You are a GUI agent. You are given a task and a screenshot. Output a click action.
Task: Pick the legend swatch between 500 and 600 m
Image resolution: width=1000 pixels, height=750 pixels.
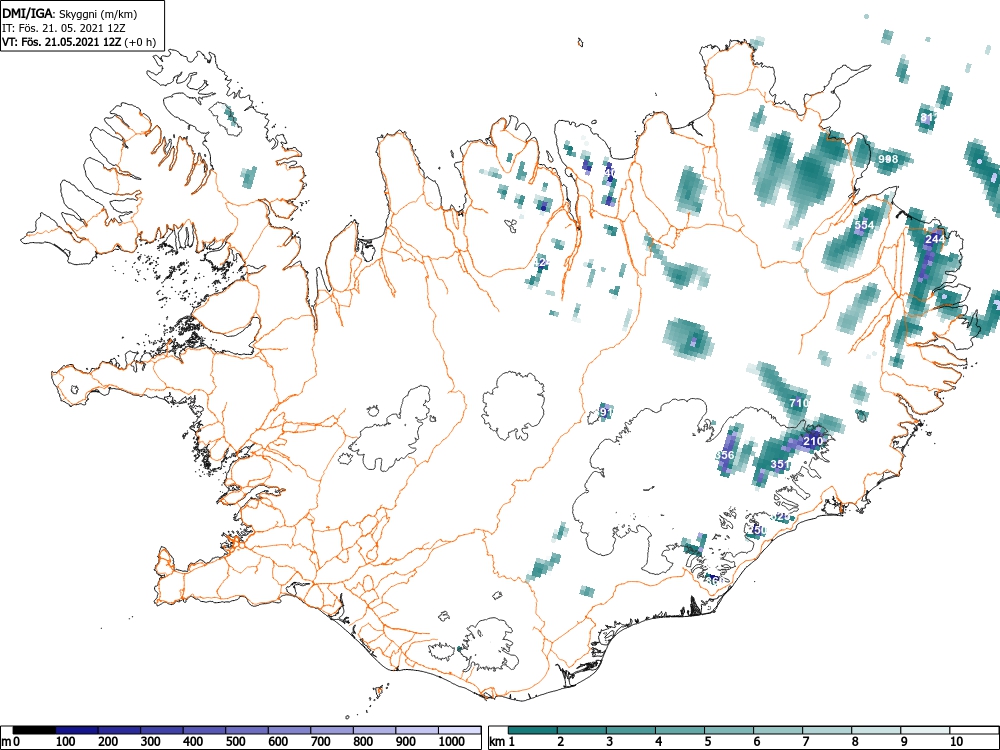247,730
